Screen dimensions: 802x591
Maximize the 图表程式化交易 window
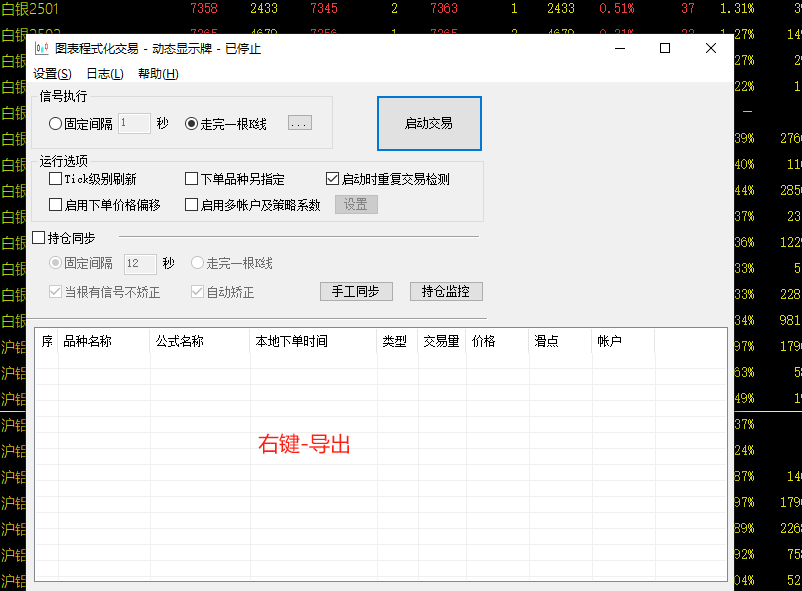pos(665,49)
